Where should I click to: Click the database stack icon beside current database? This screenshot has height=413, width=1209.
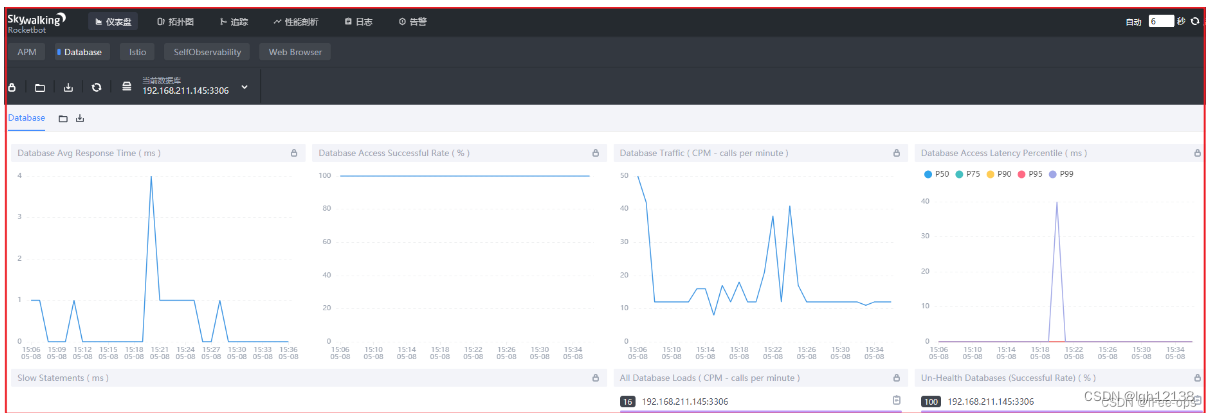[127, 87]
